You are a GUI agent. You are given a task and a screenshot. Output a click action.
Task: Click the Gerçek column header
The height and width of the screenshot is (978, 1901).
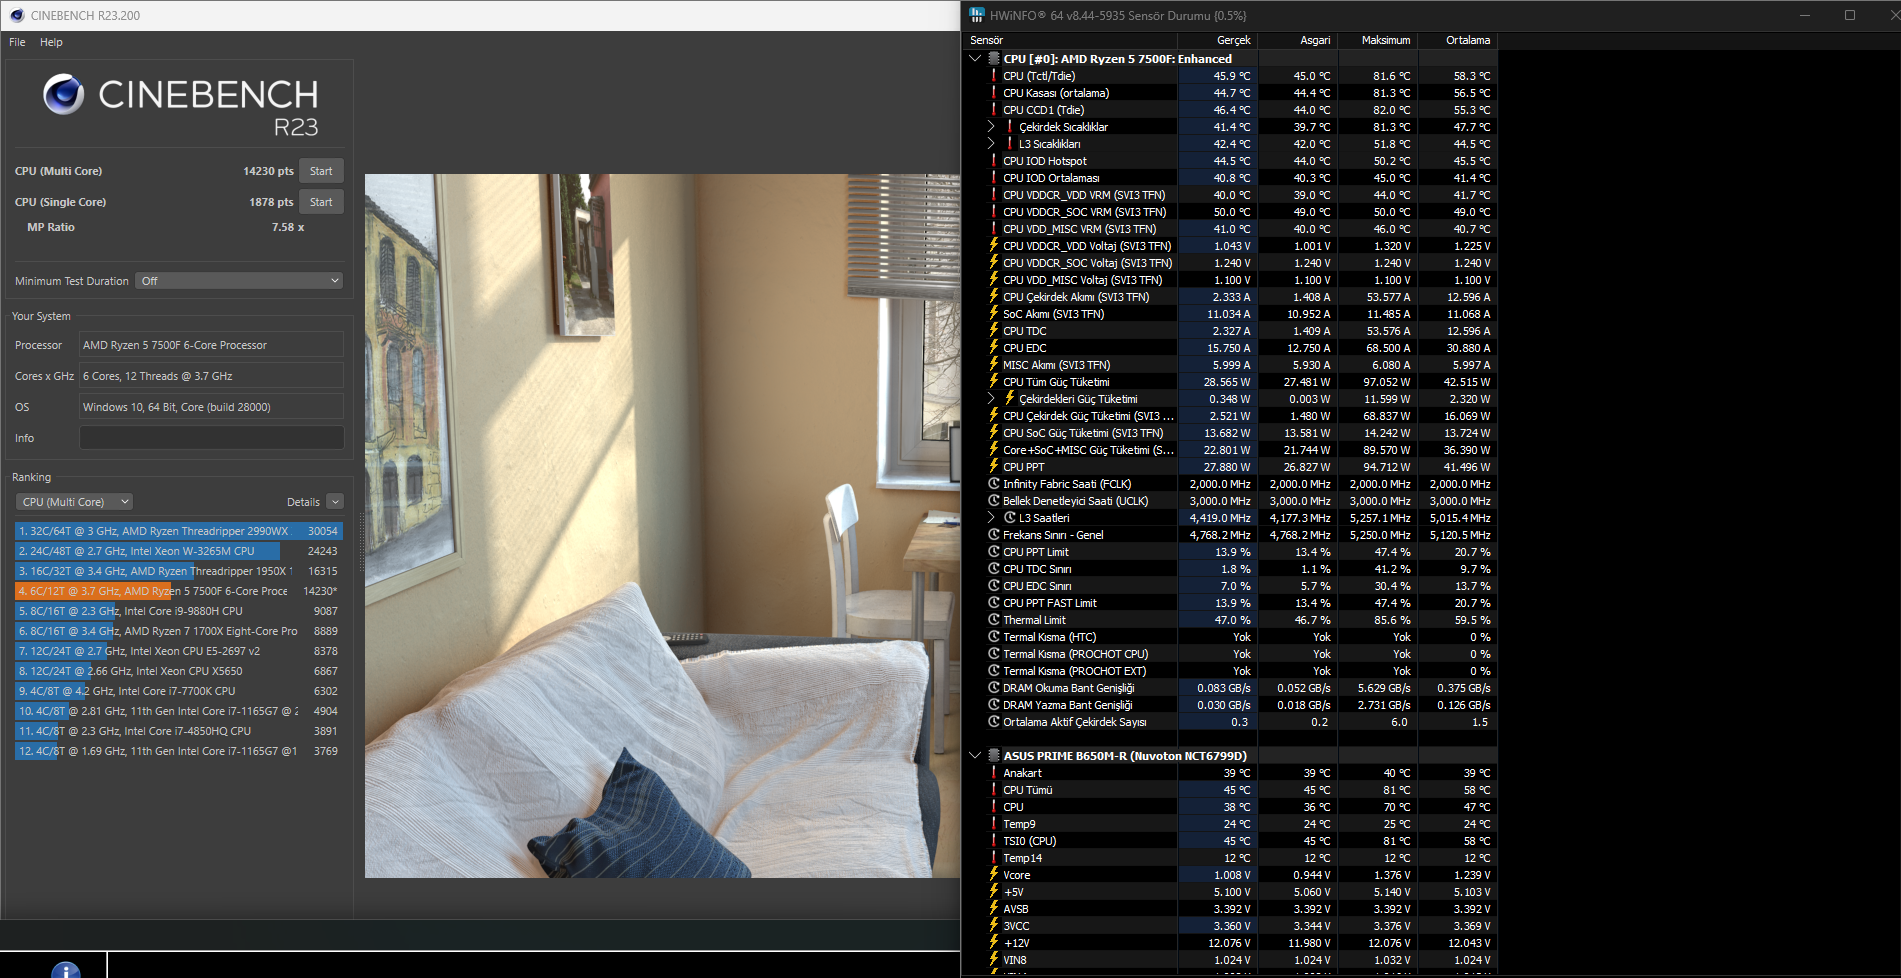pyautogui.click(x=1218, y=40)
